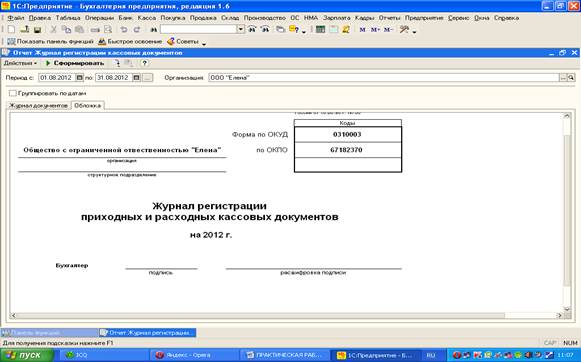Click the Советы button

coord(183,41)
